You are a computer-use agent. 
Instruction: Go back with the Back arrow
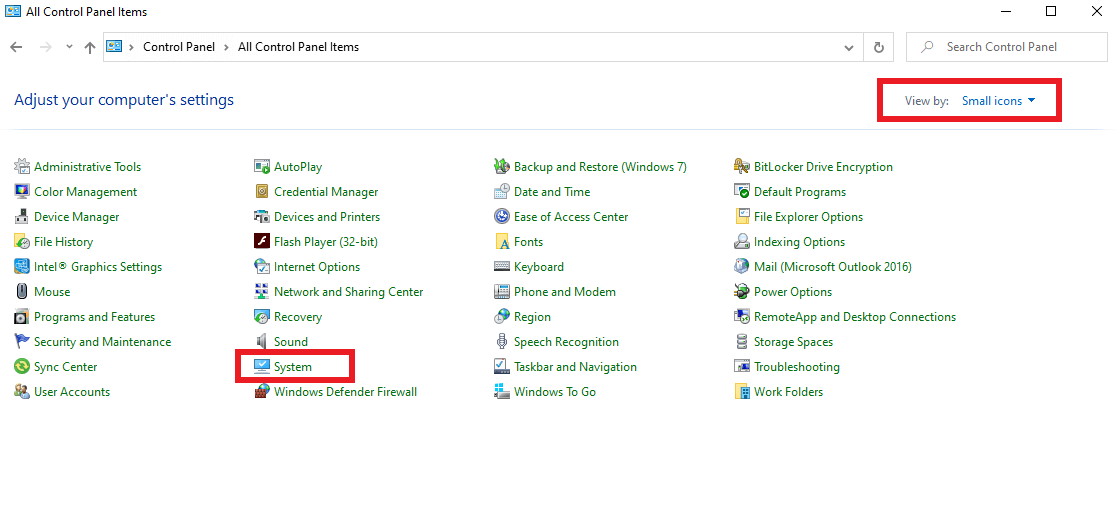point(16,47)
